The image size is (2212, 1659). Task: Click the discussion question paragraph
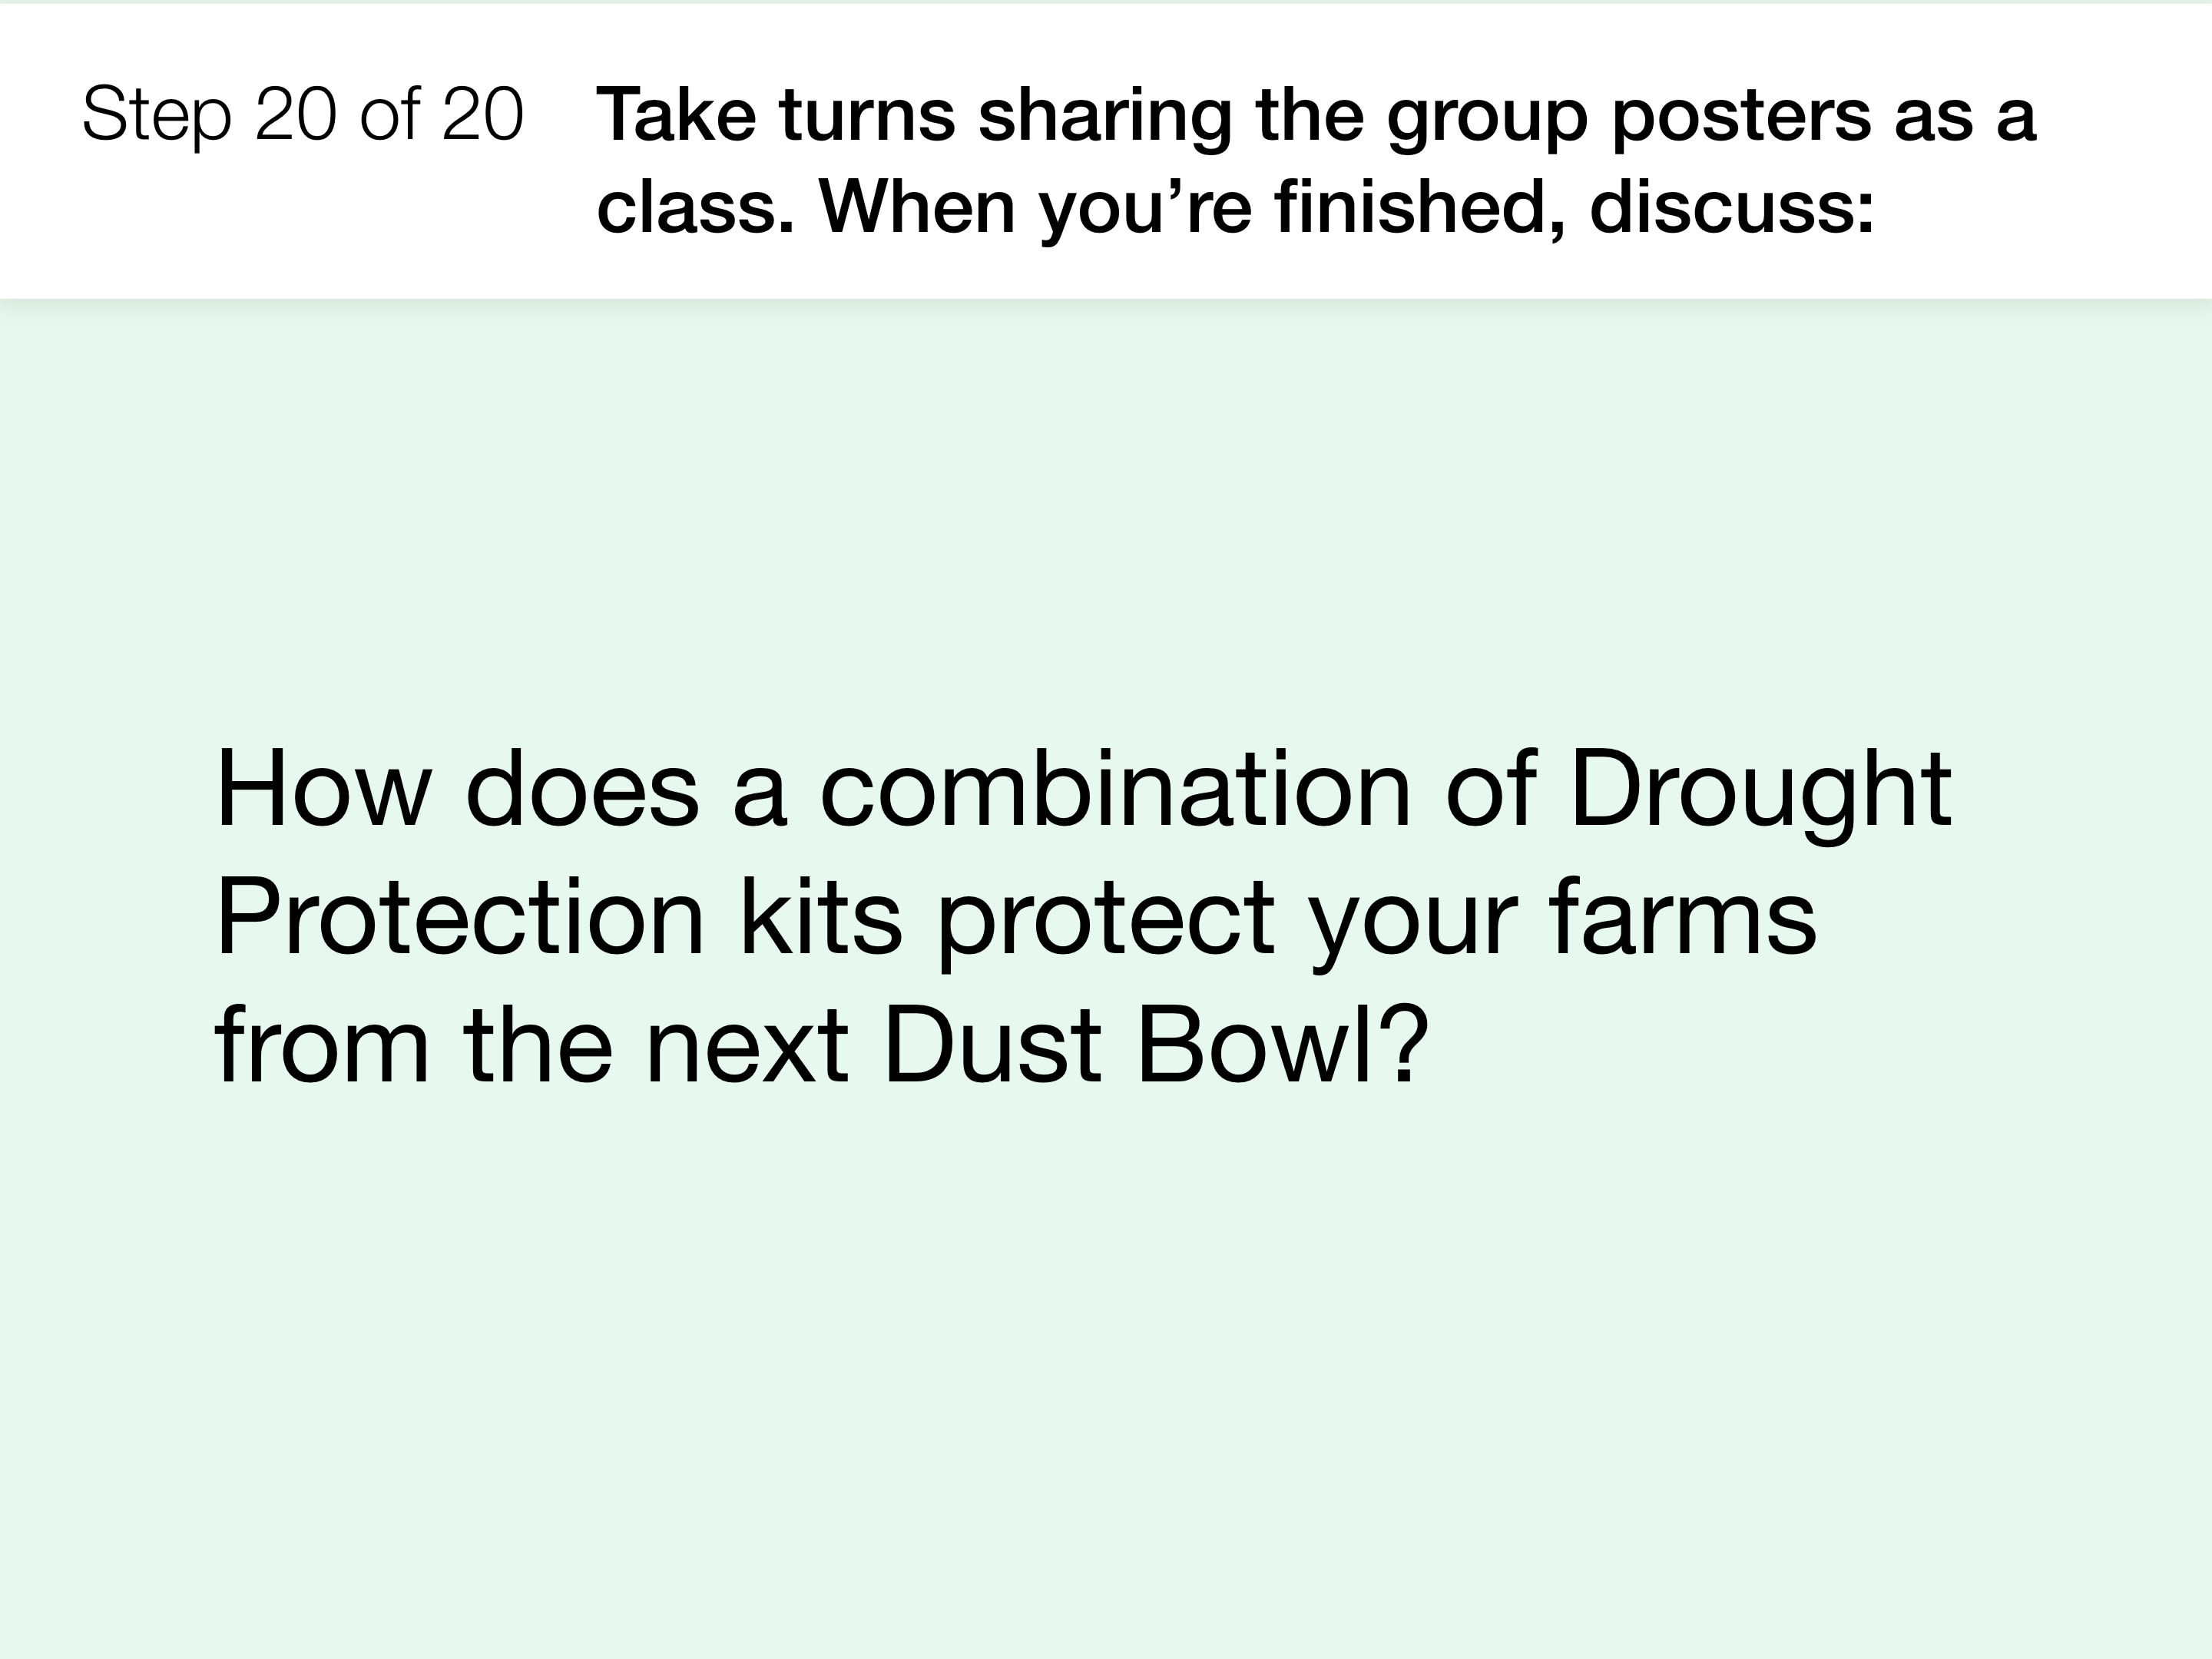[1083, 916]
